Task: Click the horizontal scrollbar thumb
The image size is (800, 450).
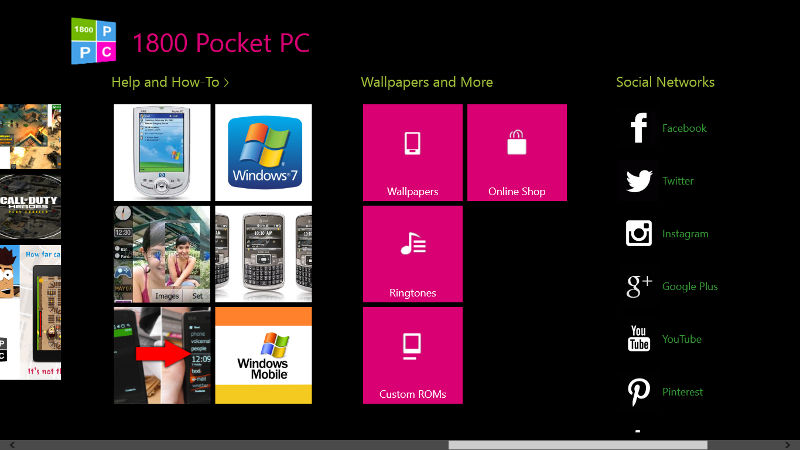Action: tap(578, 445)
